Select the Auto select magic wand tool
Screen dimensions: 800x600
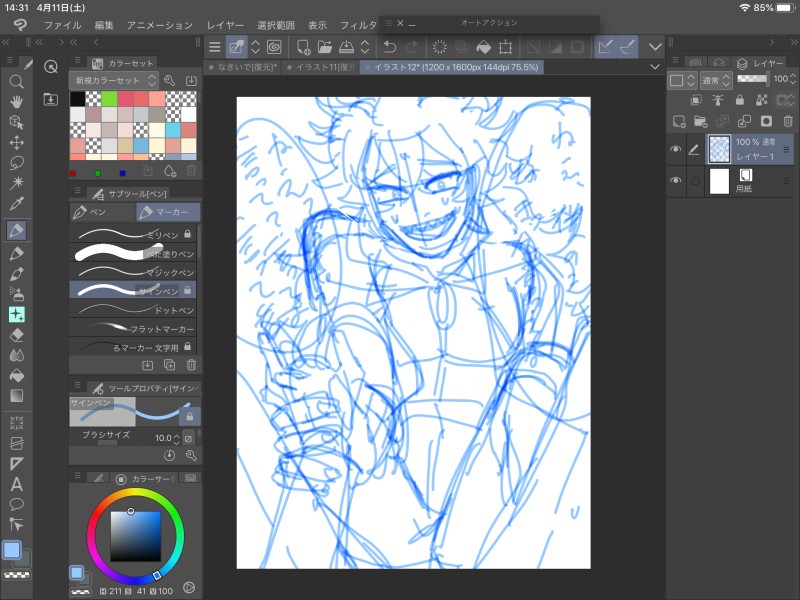16,183
